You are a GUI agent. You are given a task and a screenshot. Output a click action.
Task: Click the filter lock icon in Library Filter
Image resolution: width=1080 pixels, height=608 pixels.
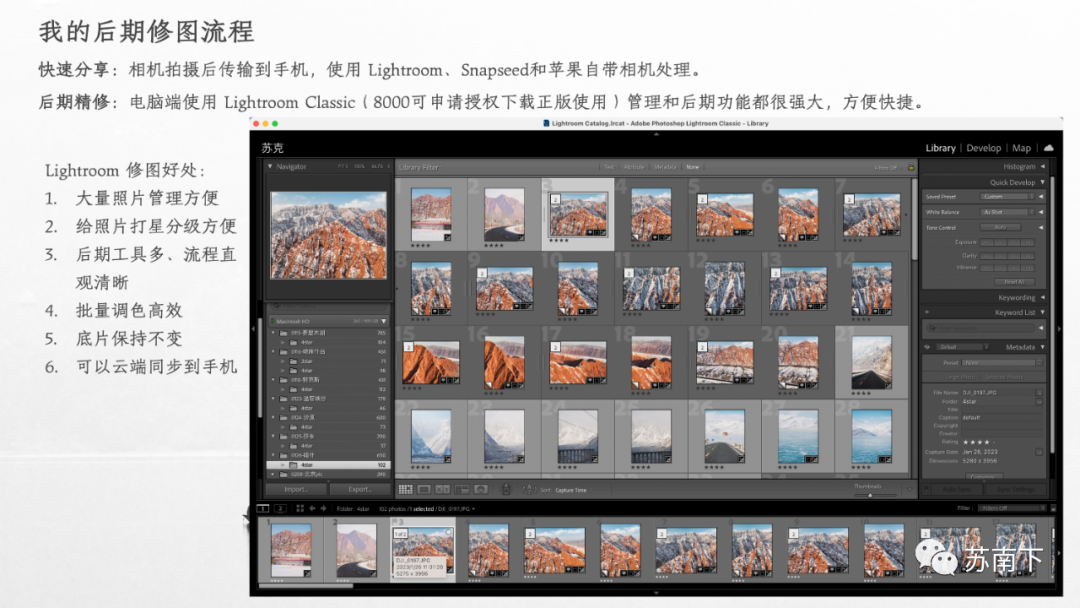911,167
